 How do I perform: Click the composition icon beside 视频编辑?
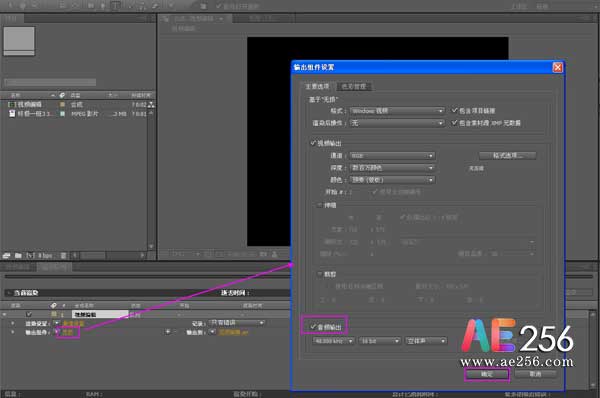tap(12, 104)
